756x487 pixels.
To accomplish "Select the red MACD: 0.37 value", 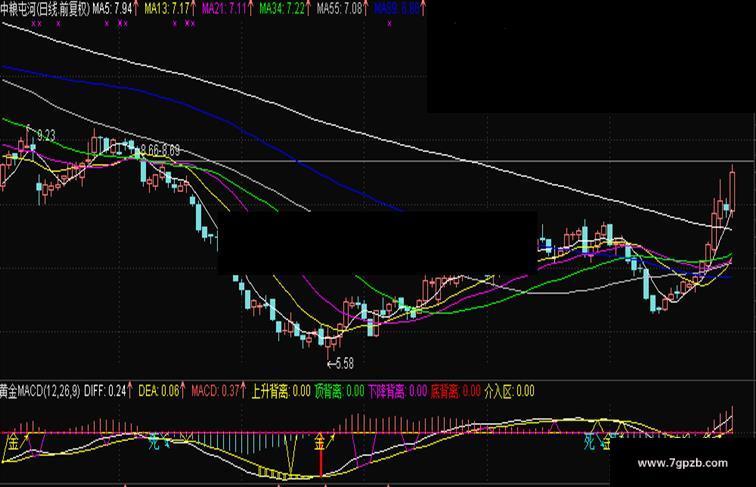I will click(215, 391).
